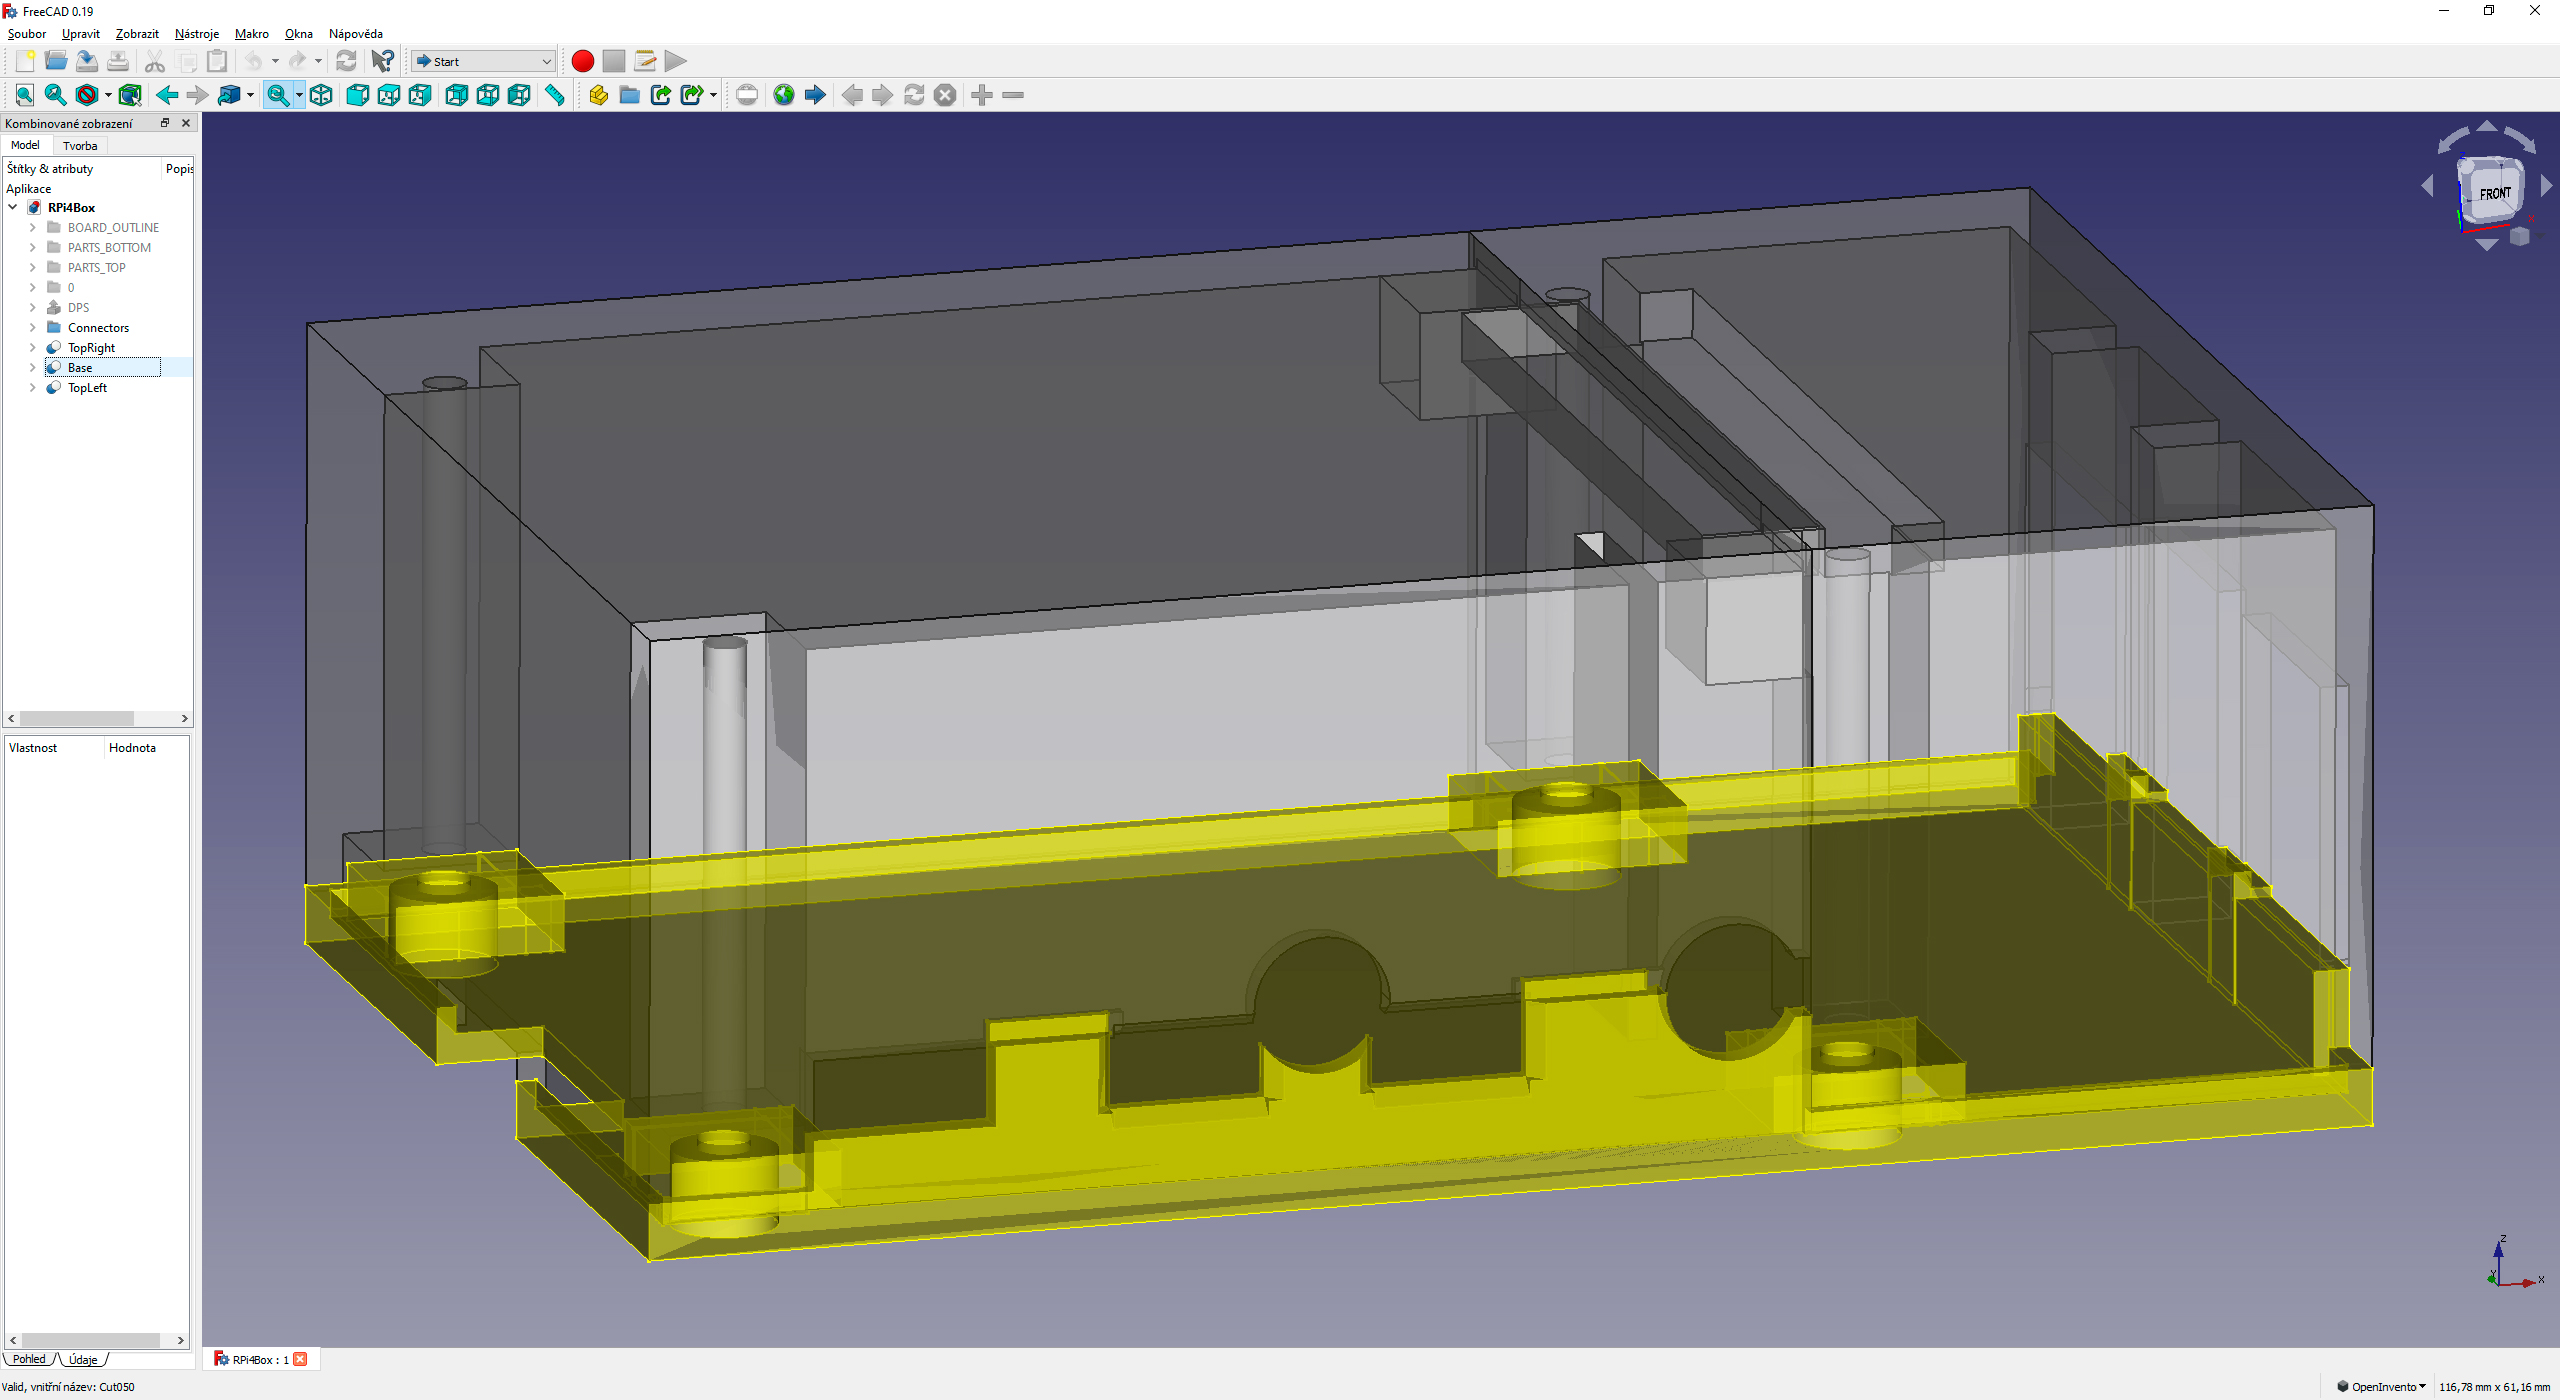Viewport: 2560px width, 1400px height.
Task: Click the FRONT face of navigation cube
Action: tap(2493, 193)
